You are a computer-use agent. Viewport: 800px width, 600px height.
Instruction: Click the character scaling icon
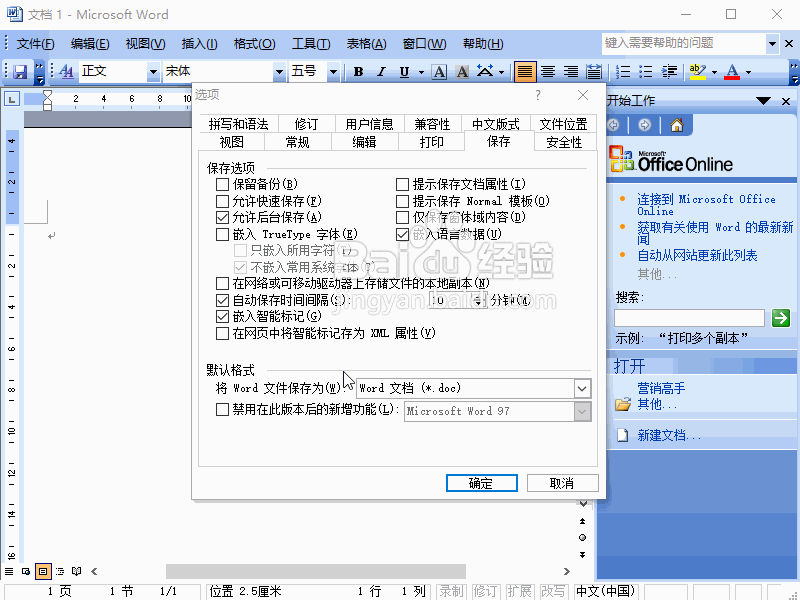485,72
